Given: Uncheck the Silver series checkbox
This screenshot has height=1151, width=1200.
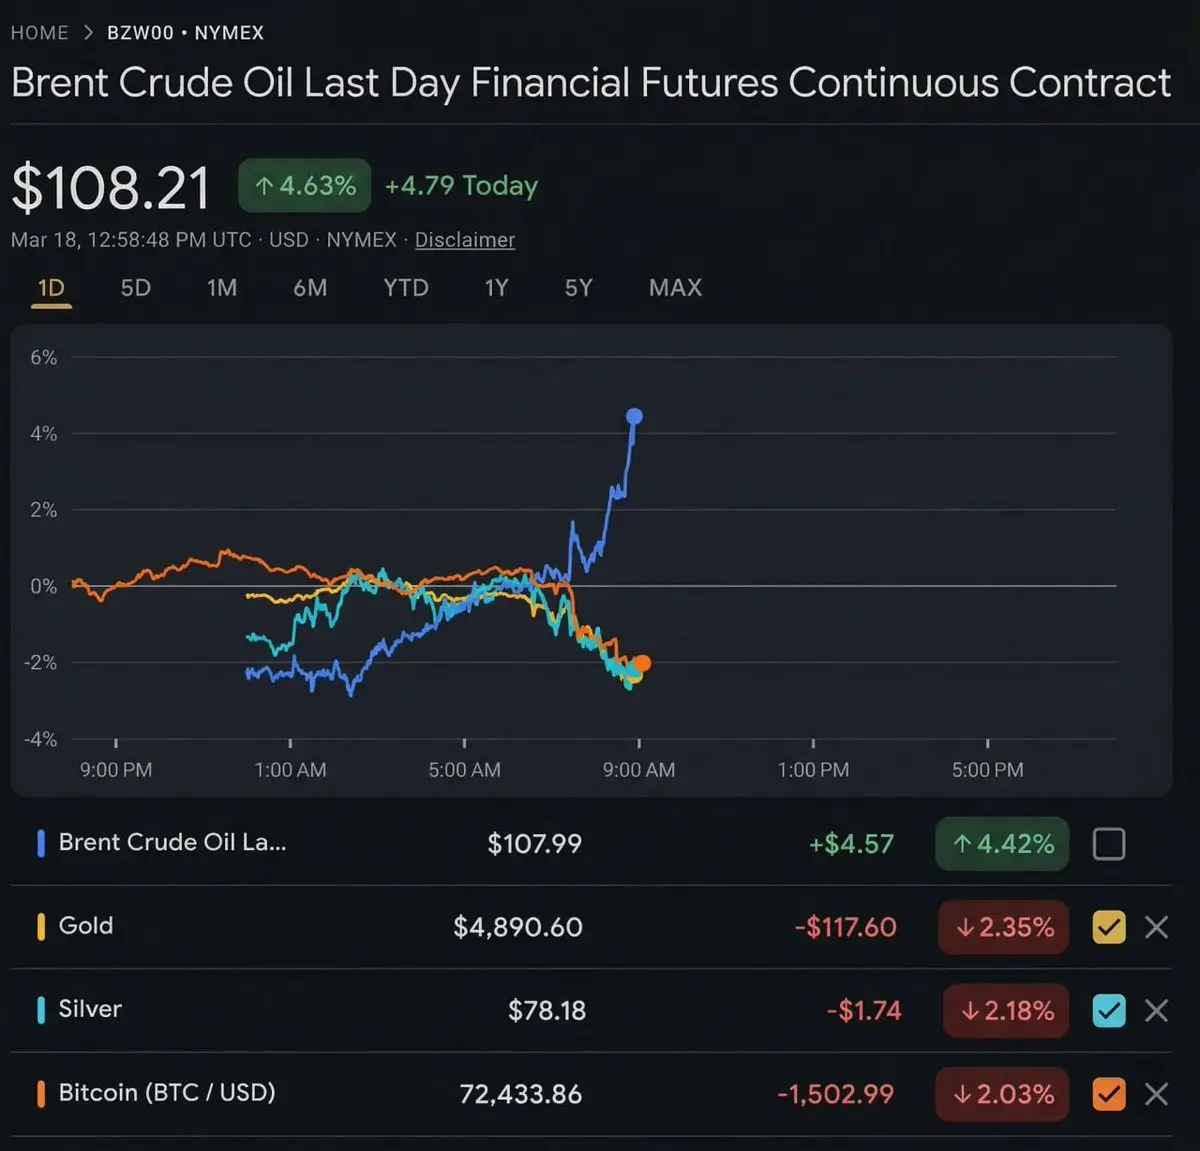Looking at the screenshot, I should click(1108, 1011).
